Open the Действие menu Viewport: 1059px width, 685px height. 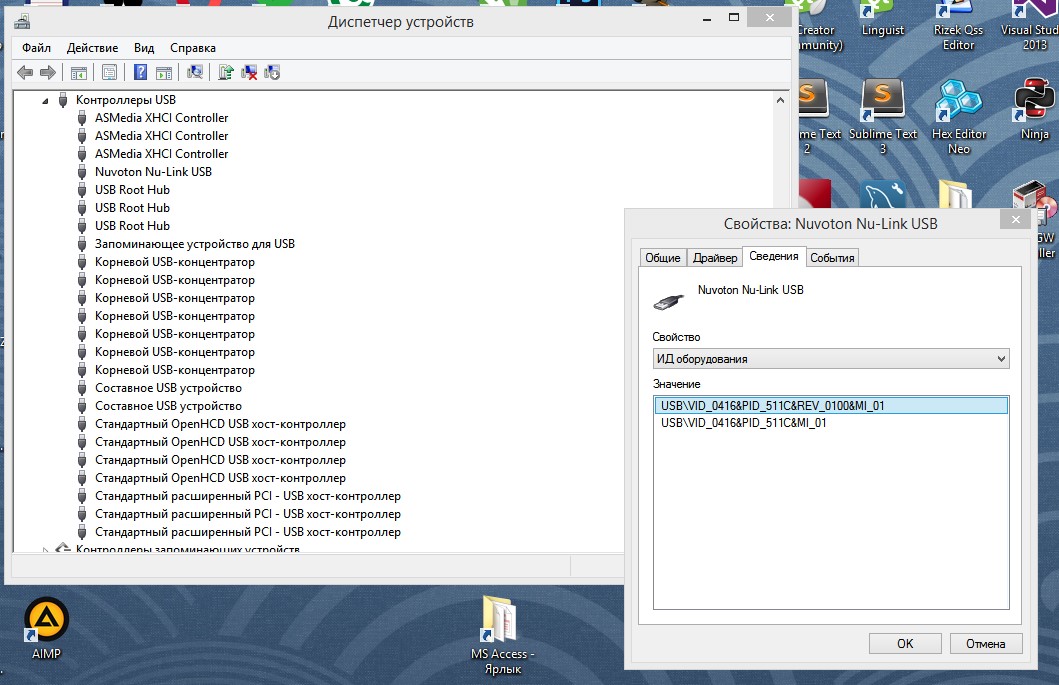click(93, 48)
